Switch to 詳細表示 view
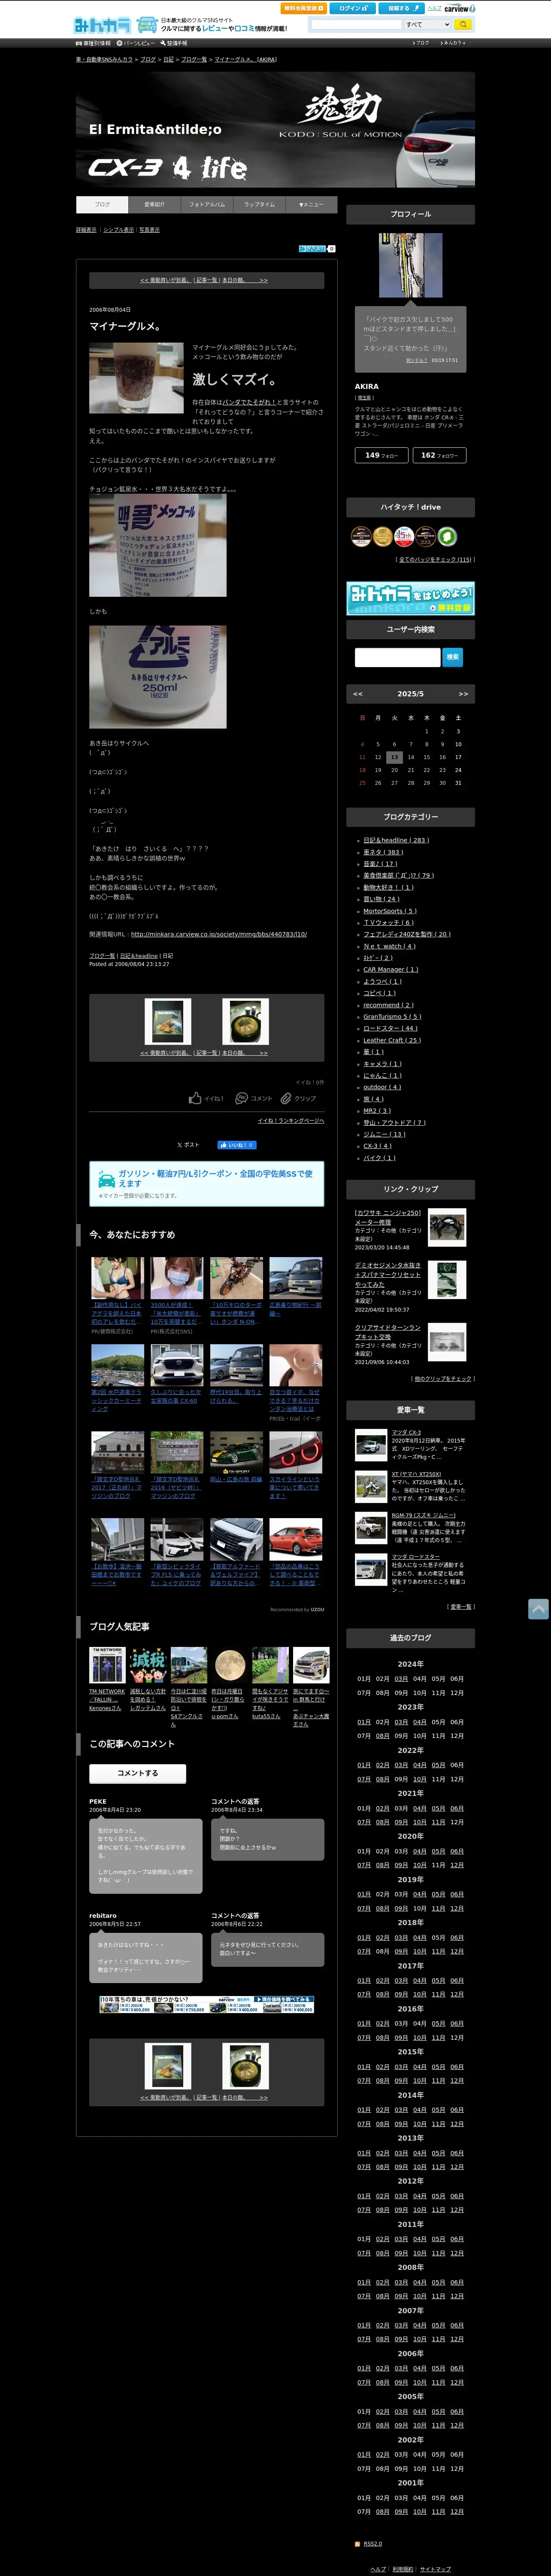 [86, 230]
